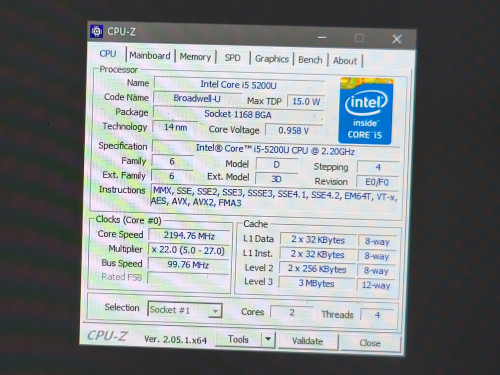Click the Intel Core i5 logo badge
Image resolution: width=500 pixels, height=375 pixels.
(366, 111)
